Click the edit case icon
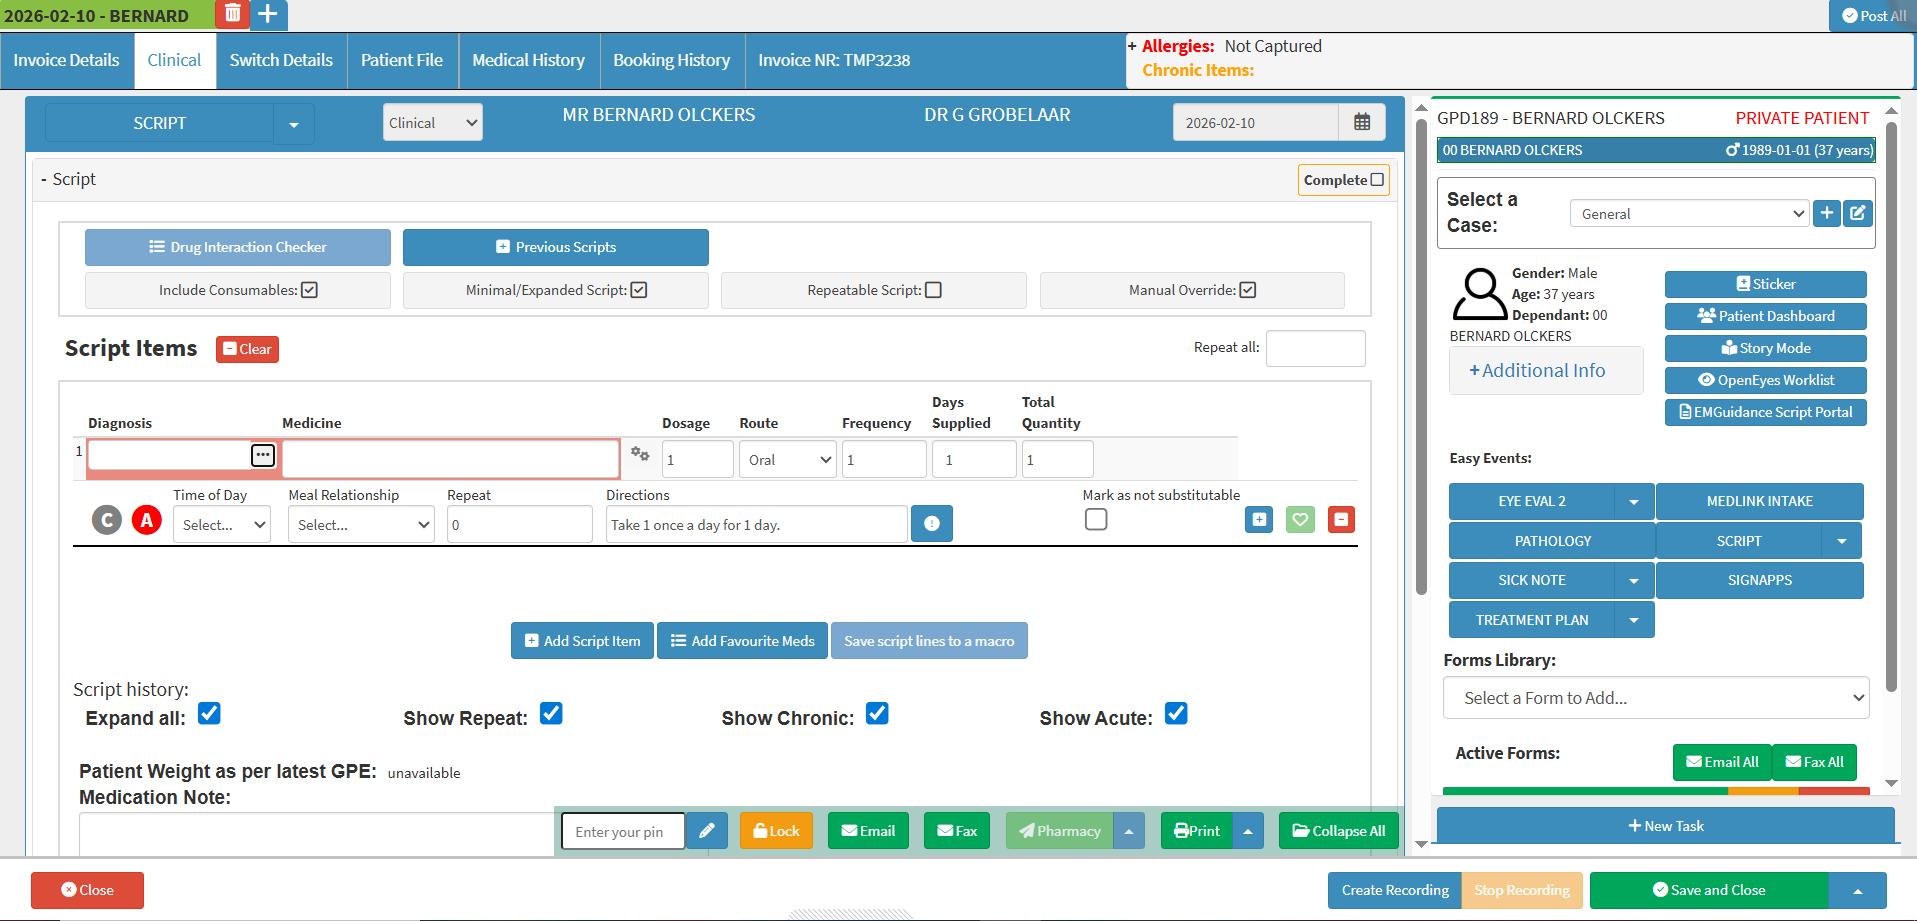Screen dimensions: 1917x921 point(1857,213)
